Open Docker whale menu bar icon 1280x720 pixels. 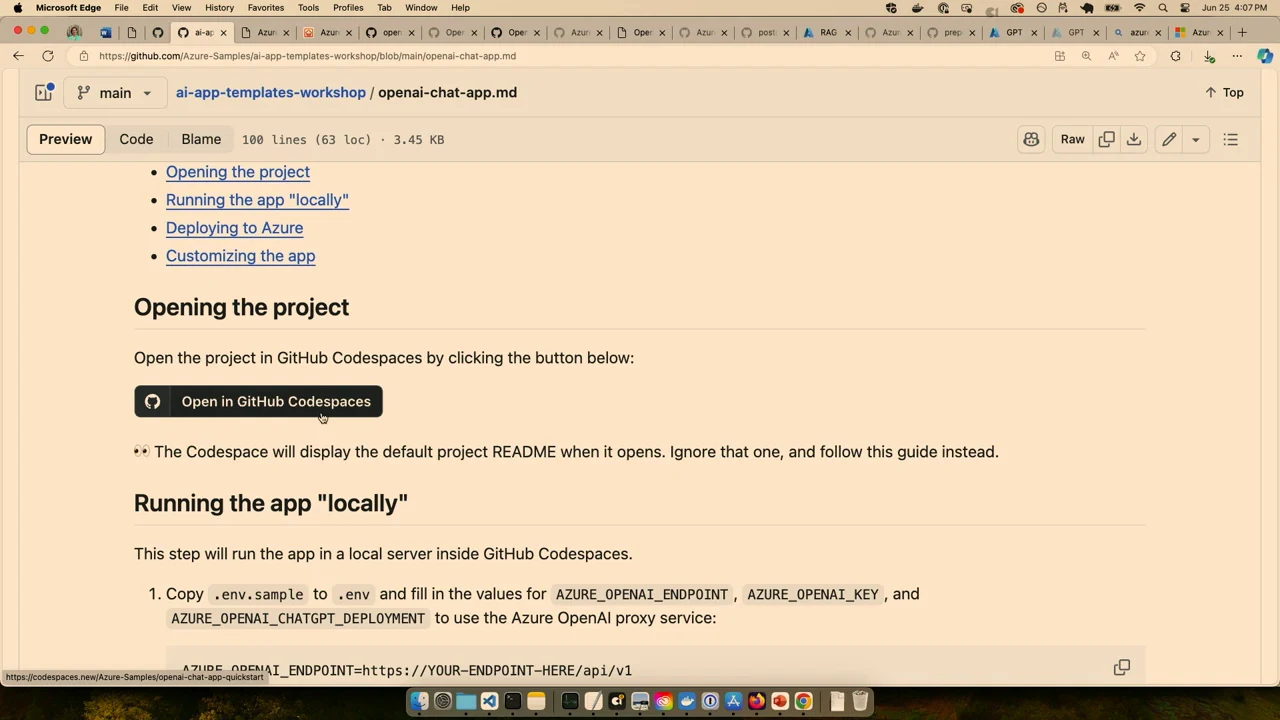(918, 7)
